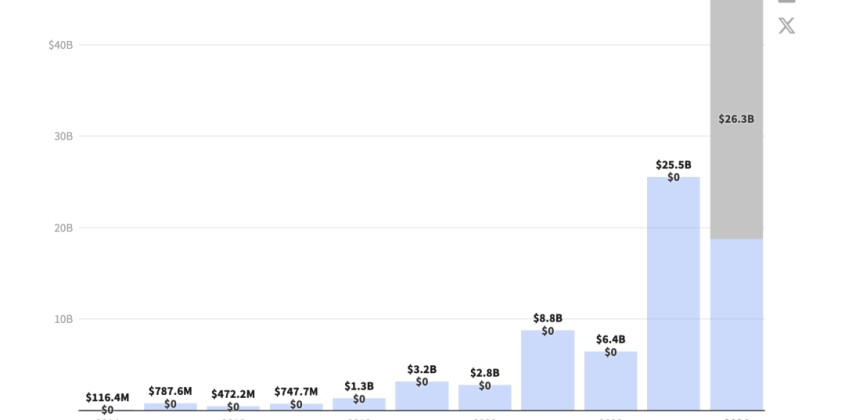Click the 10B y-axis label

(x=63, y=319)
